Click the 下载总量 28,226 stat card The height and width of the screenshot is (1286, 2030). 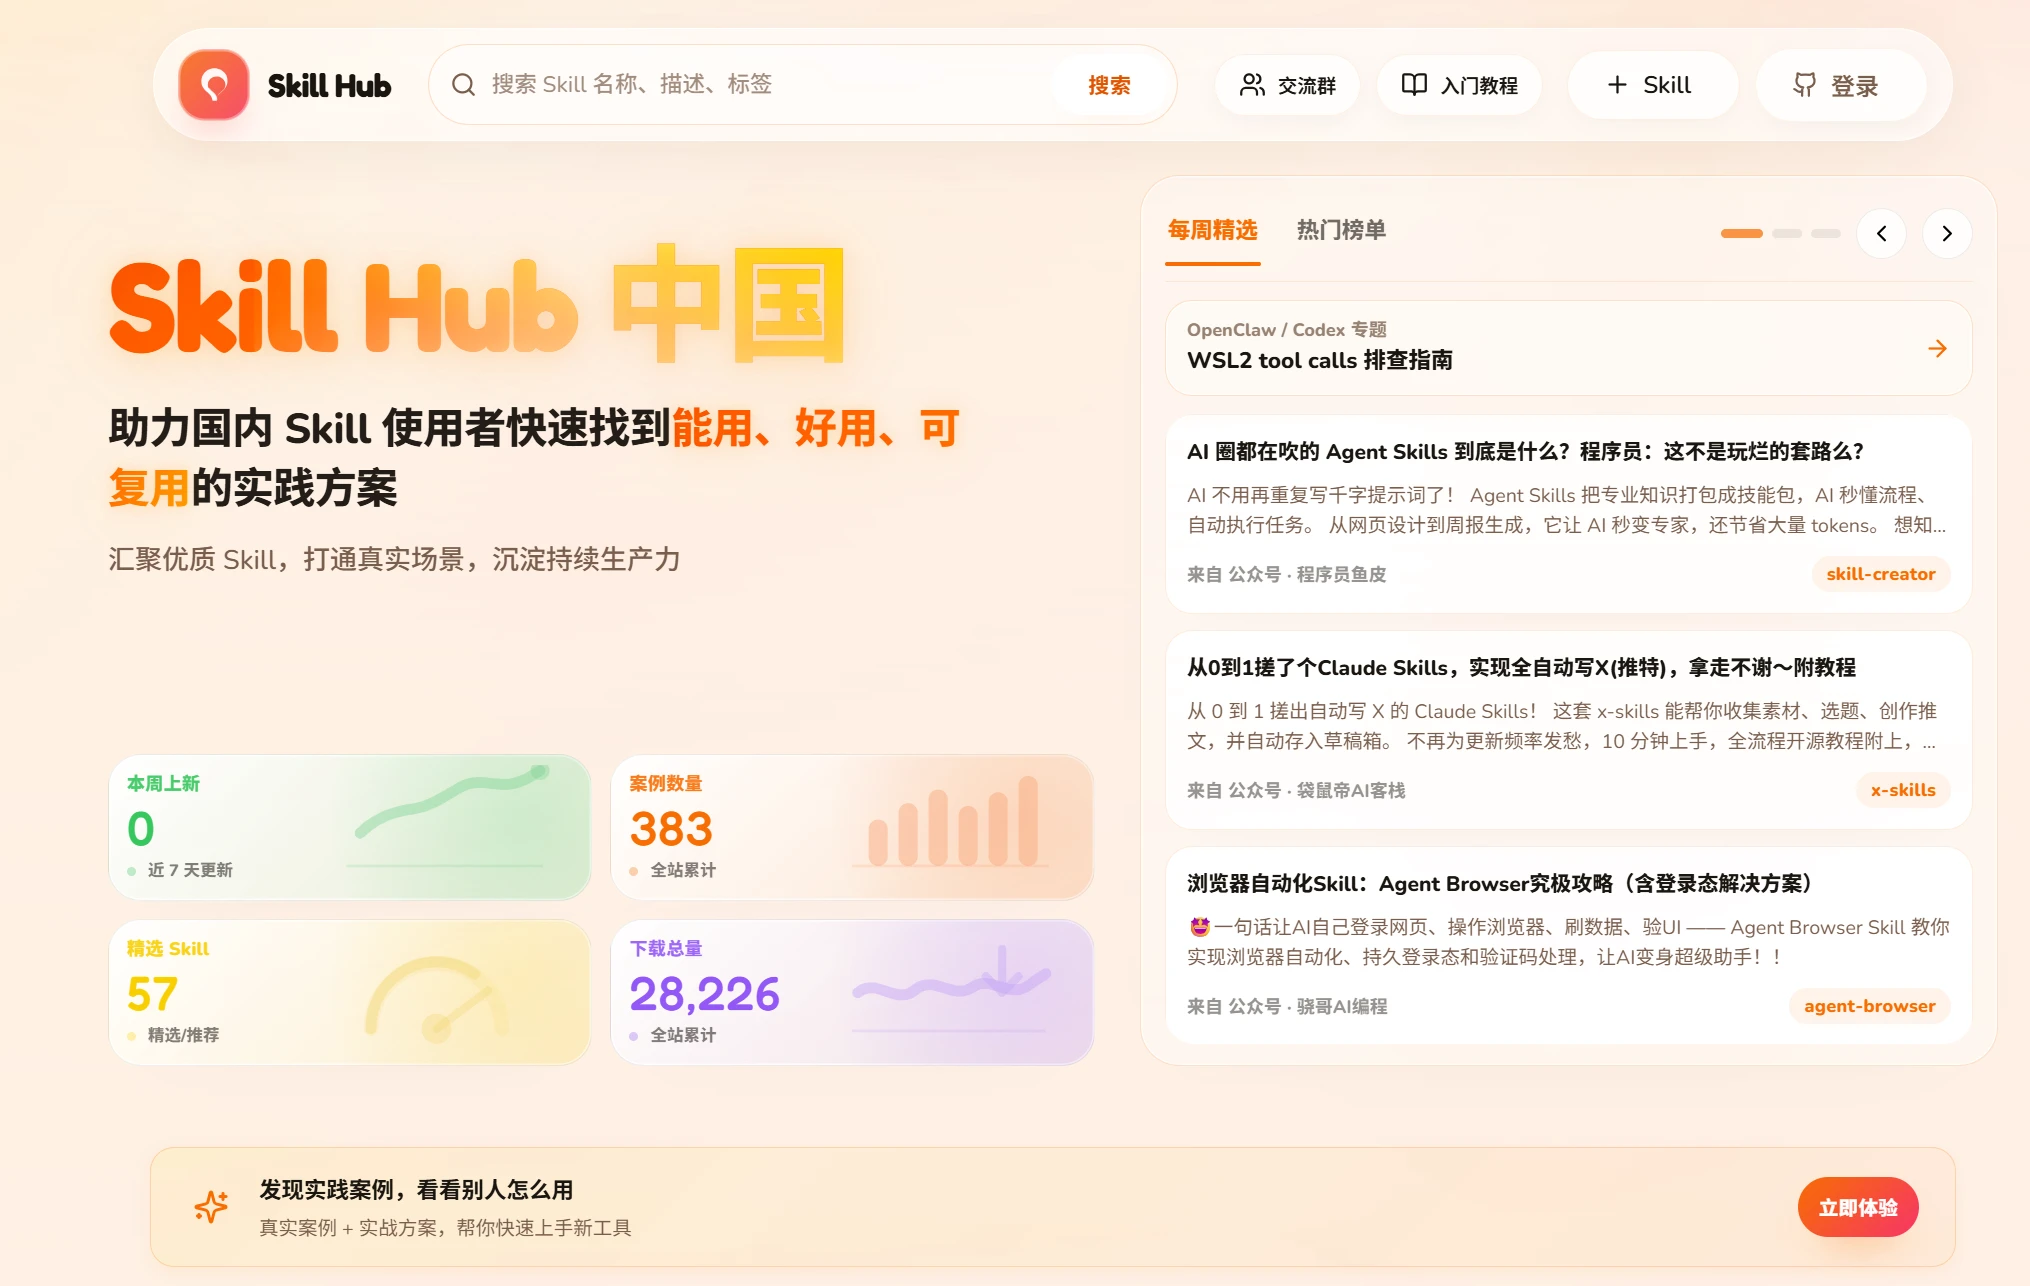(x=852, y=992)
